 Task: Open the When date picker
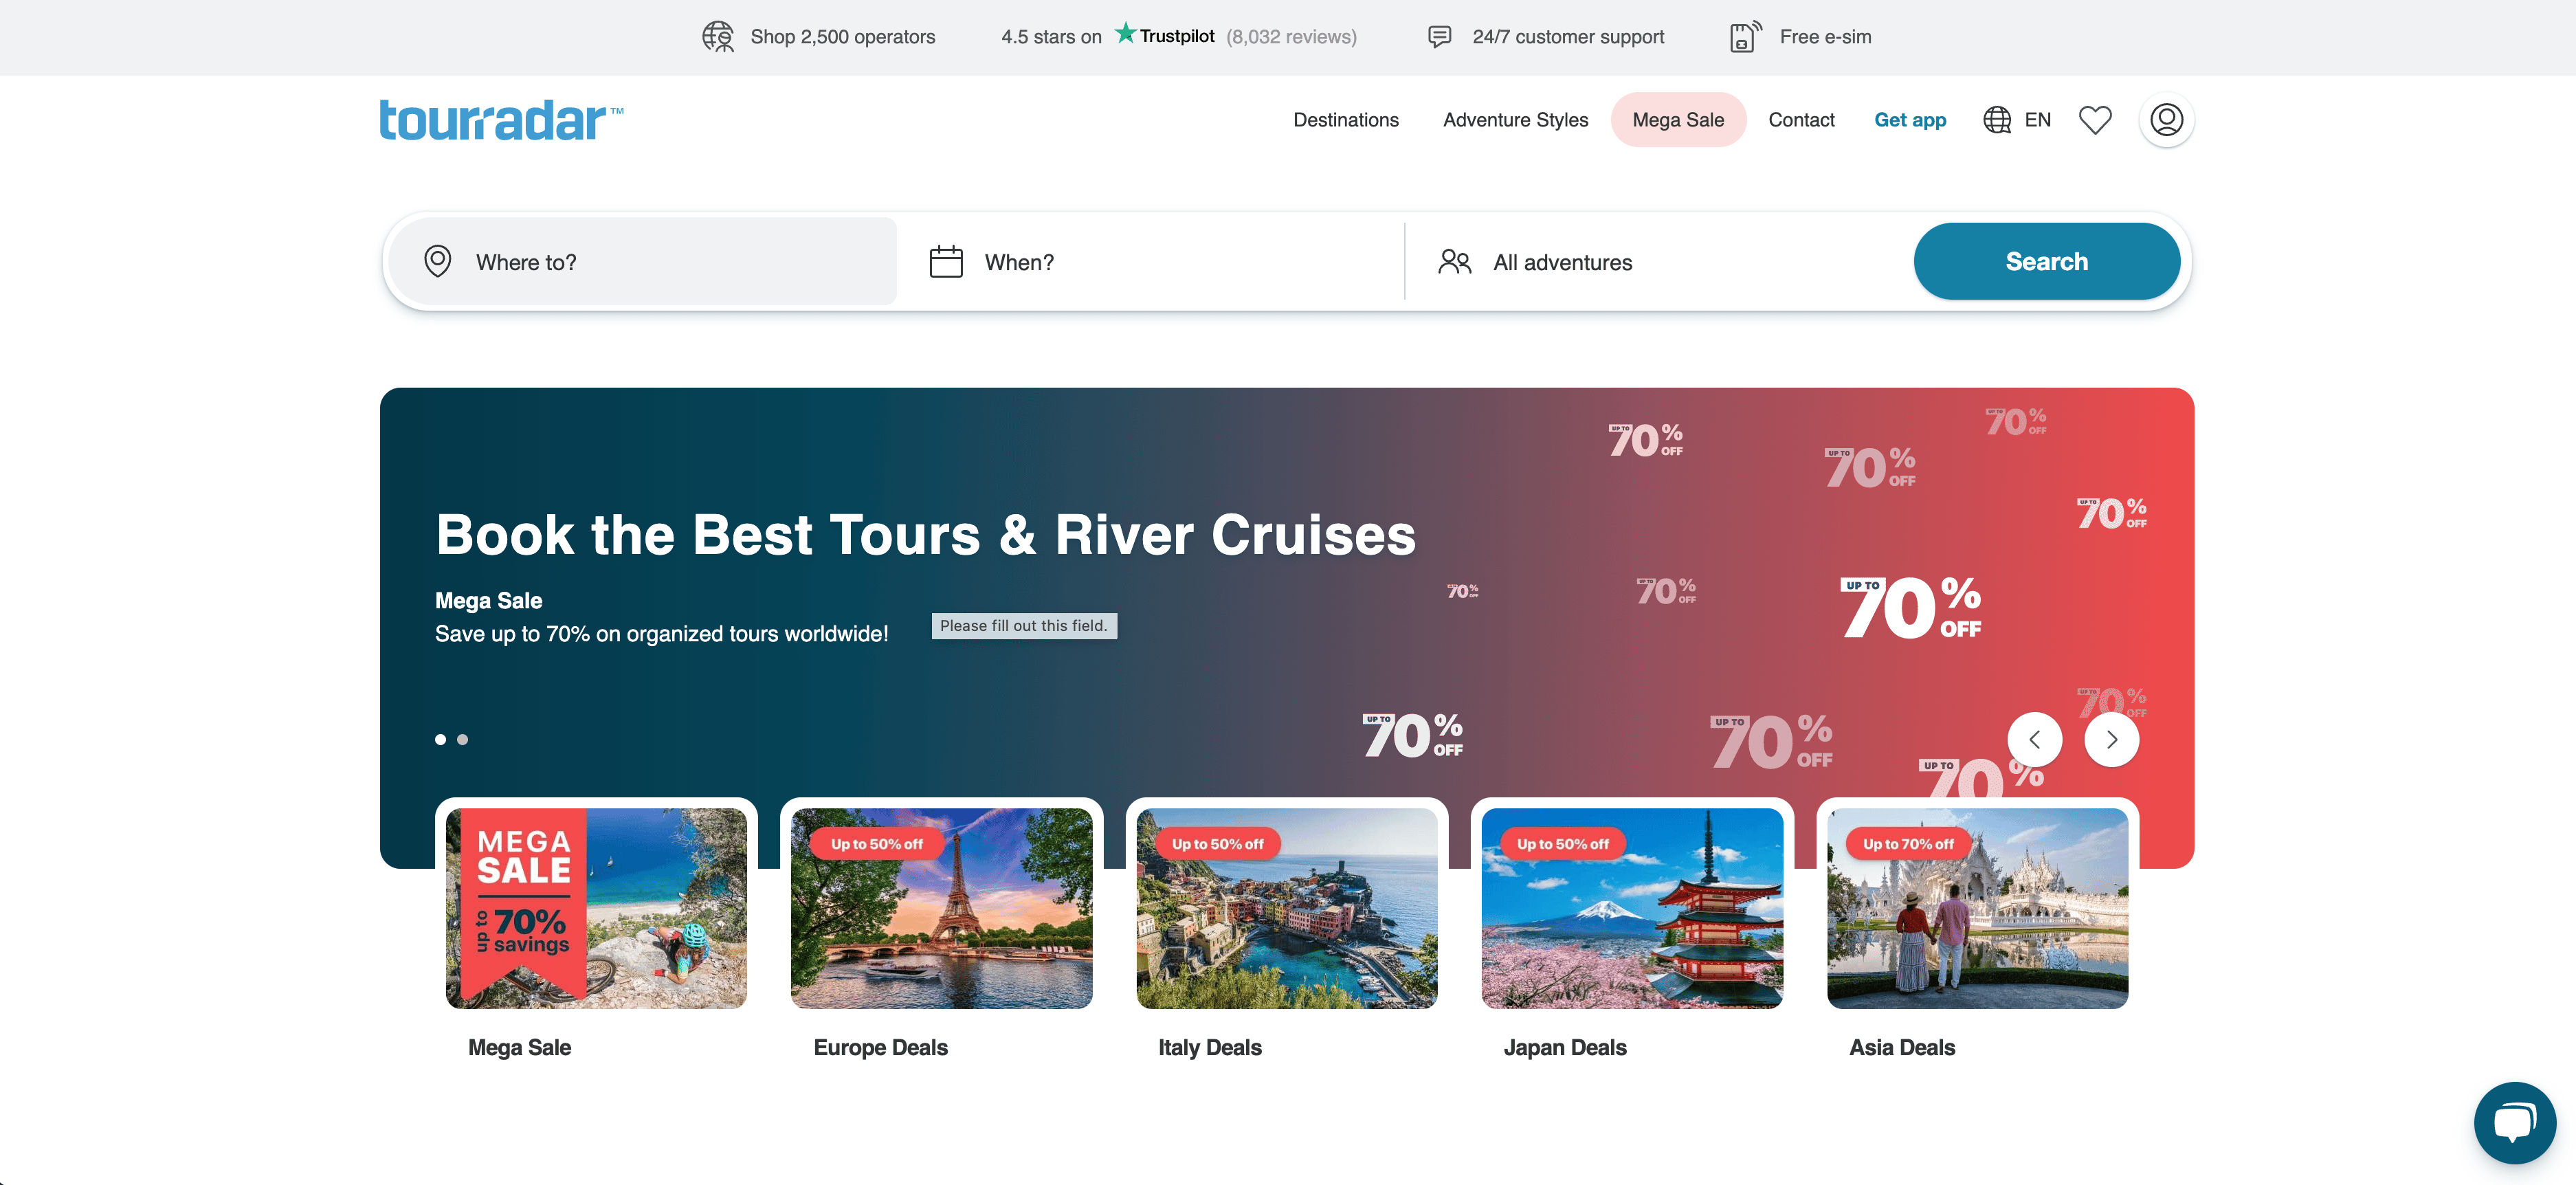pos(1019,262)
